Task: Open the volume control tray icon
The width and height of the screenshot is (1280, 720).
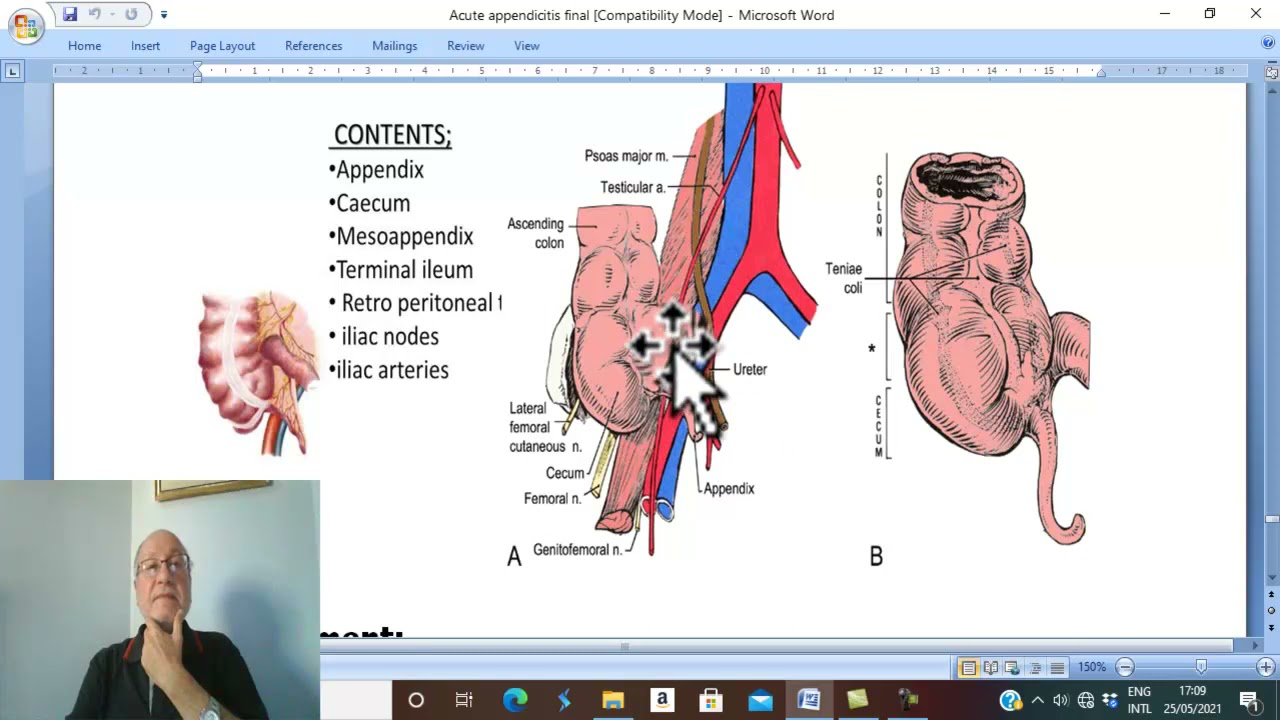Action: coord(1060,700)
